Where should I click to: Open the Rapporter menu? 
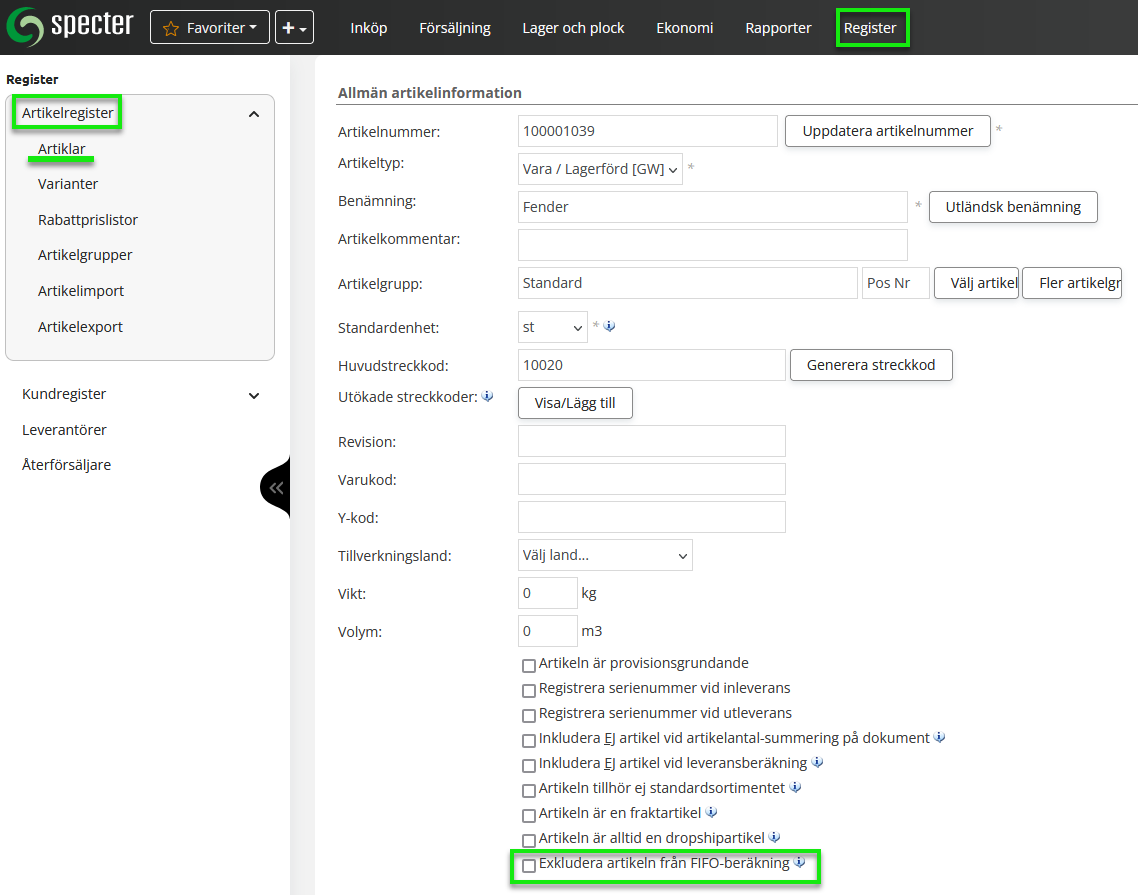[x=778, y=28]
